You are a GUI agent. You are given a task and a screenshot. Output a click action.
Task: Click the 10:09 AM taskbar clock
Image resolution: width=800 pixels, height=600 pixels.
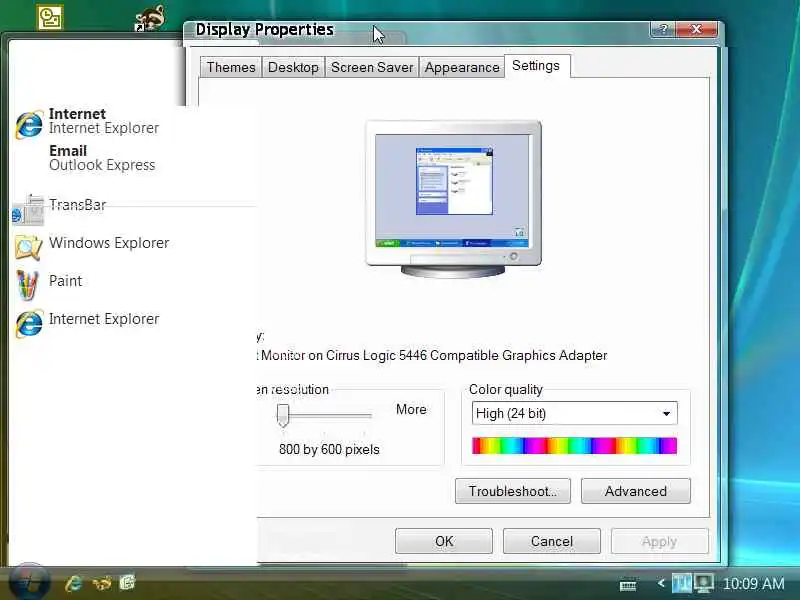click(x=754, y=583)
